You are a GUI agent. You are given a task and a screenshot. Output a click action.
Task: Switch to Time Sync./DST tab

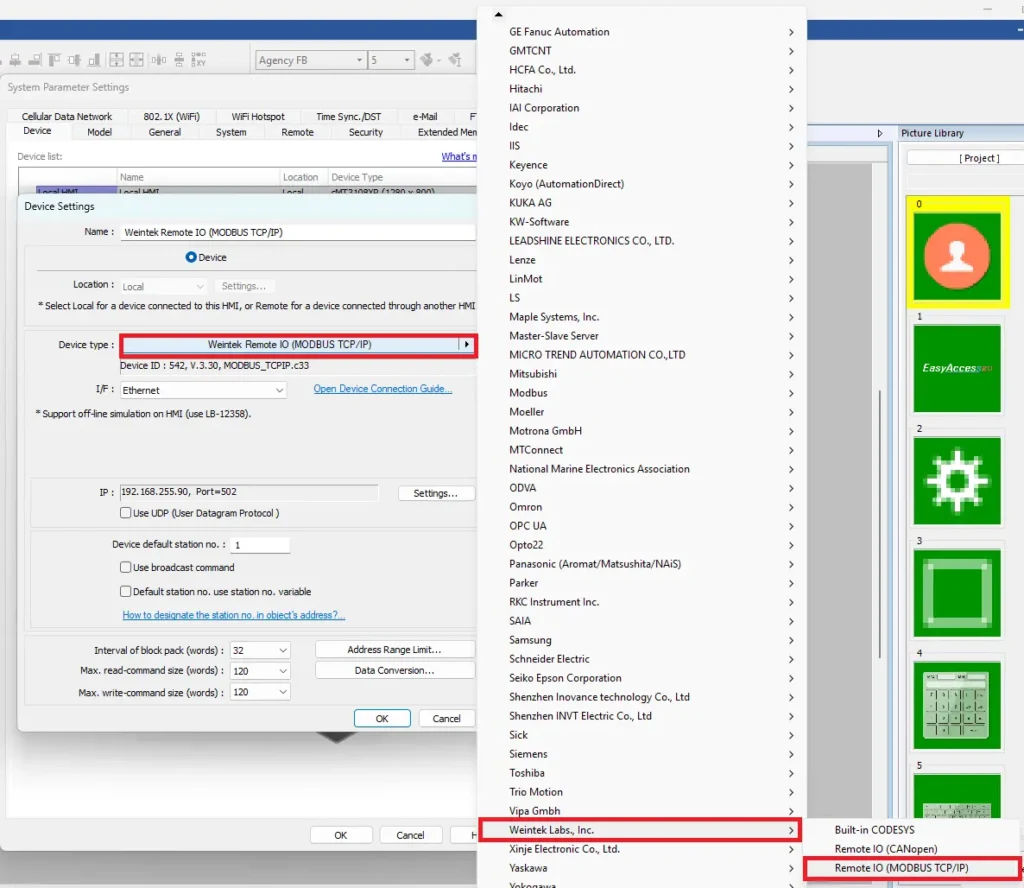[349, 116]
